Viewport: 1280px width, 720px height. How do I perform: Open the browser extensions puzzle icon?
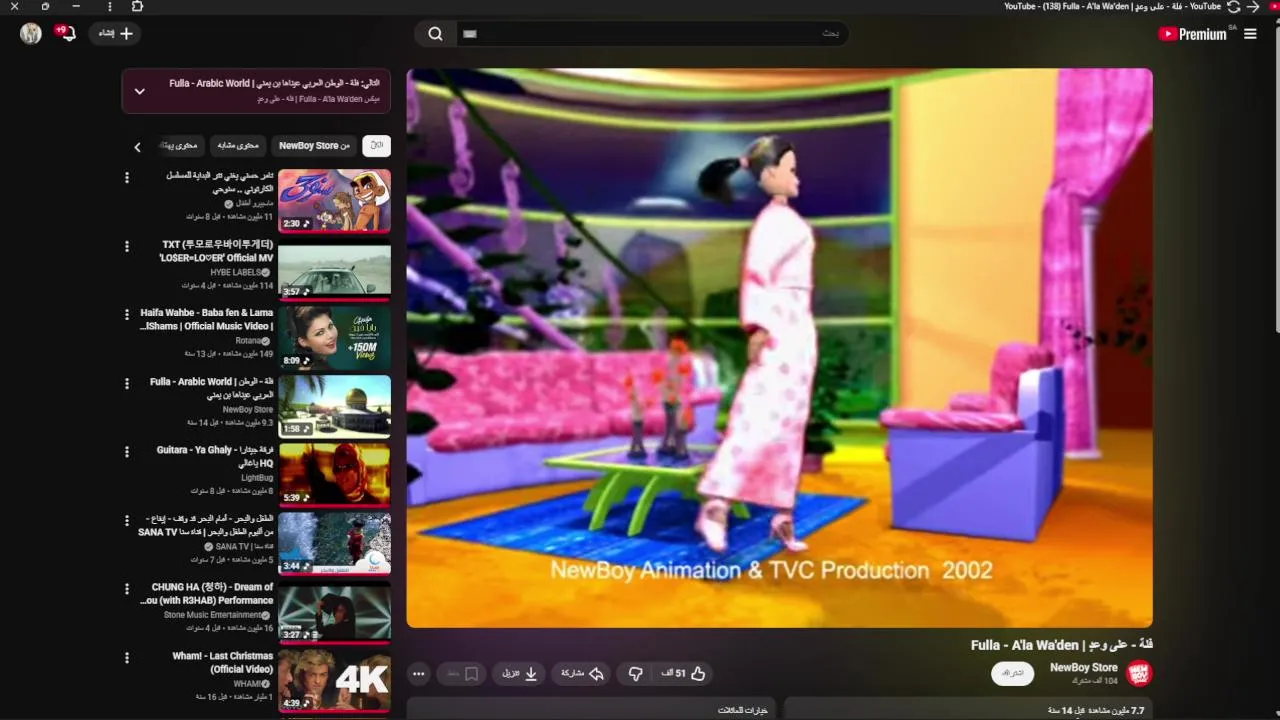(137, 6)
